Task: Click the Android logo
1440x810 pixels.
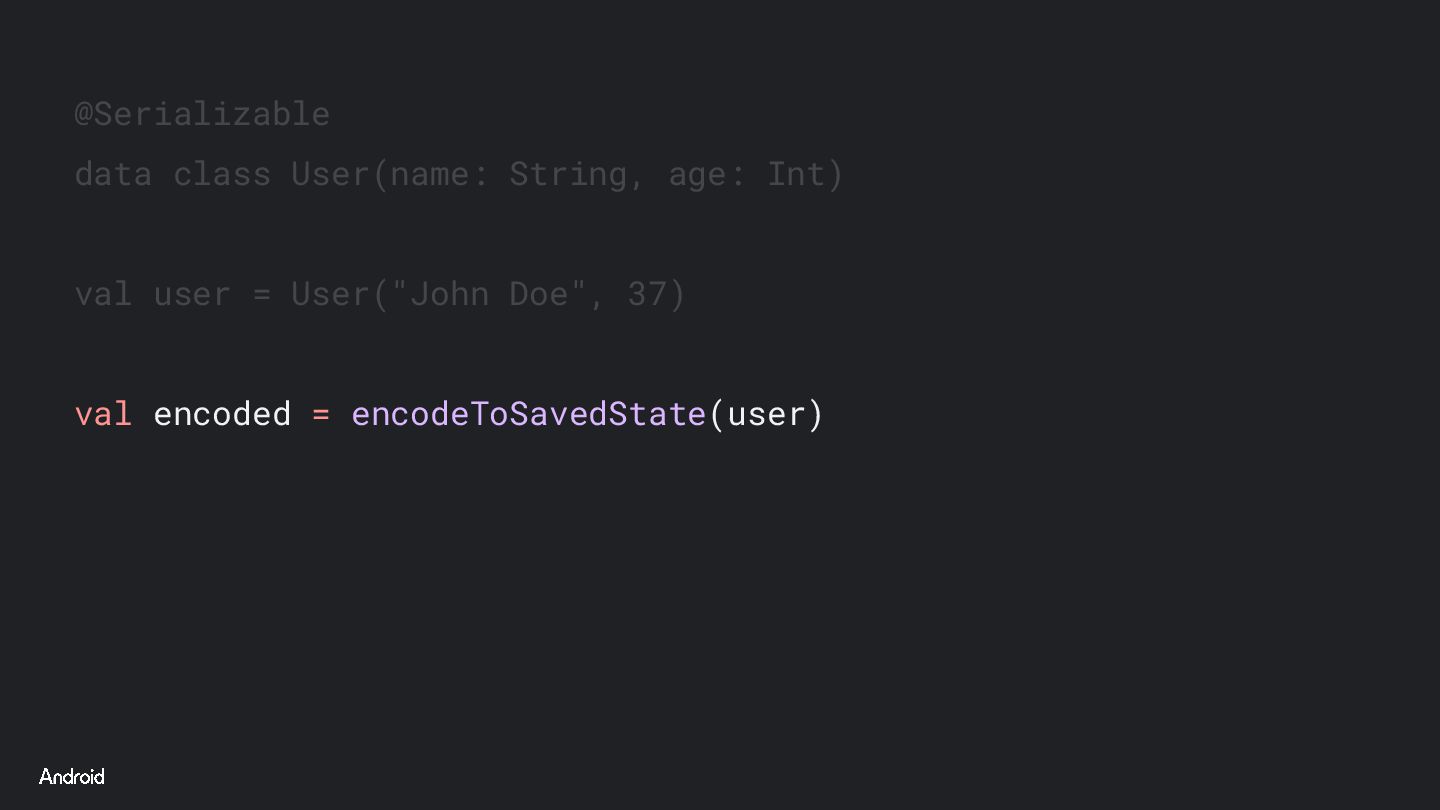Action: coord(71,777)
